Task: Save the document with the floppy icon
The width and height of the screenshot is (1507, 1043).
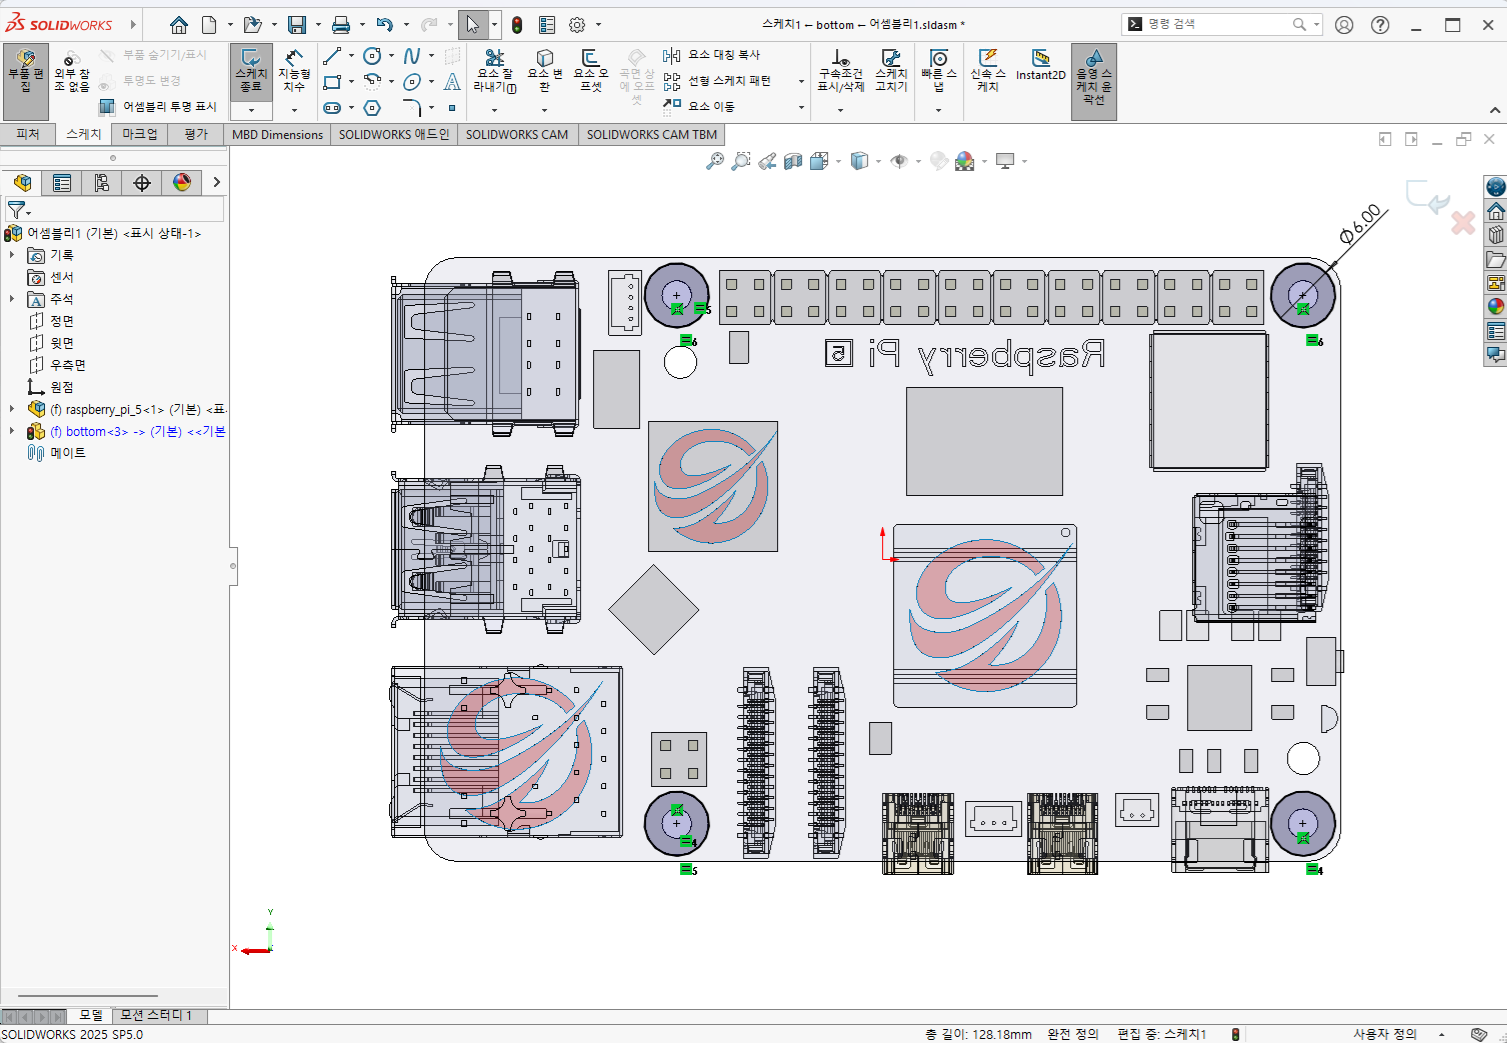Action: (297, 25)
